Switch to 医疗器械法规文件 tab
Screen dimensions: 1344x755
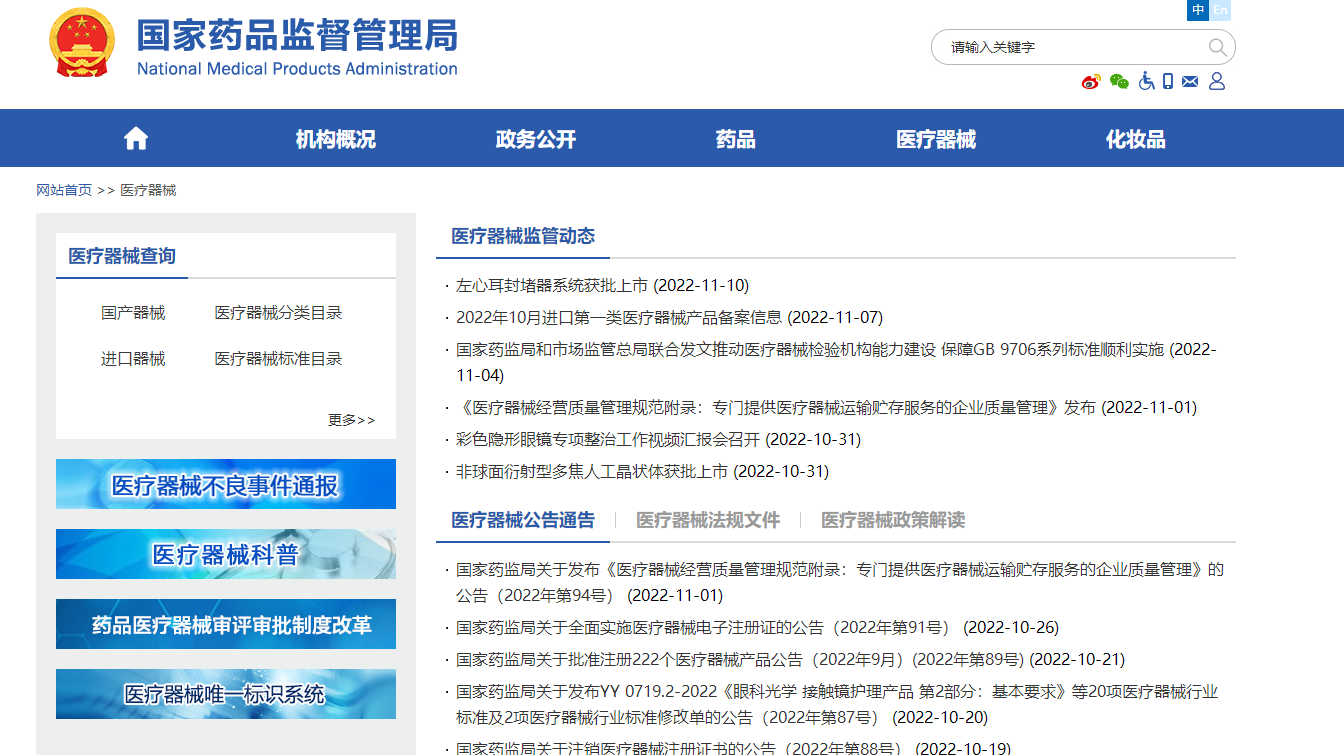click(x=707, y=520)
